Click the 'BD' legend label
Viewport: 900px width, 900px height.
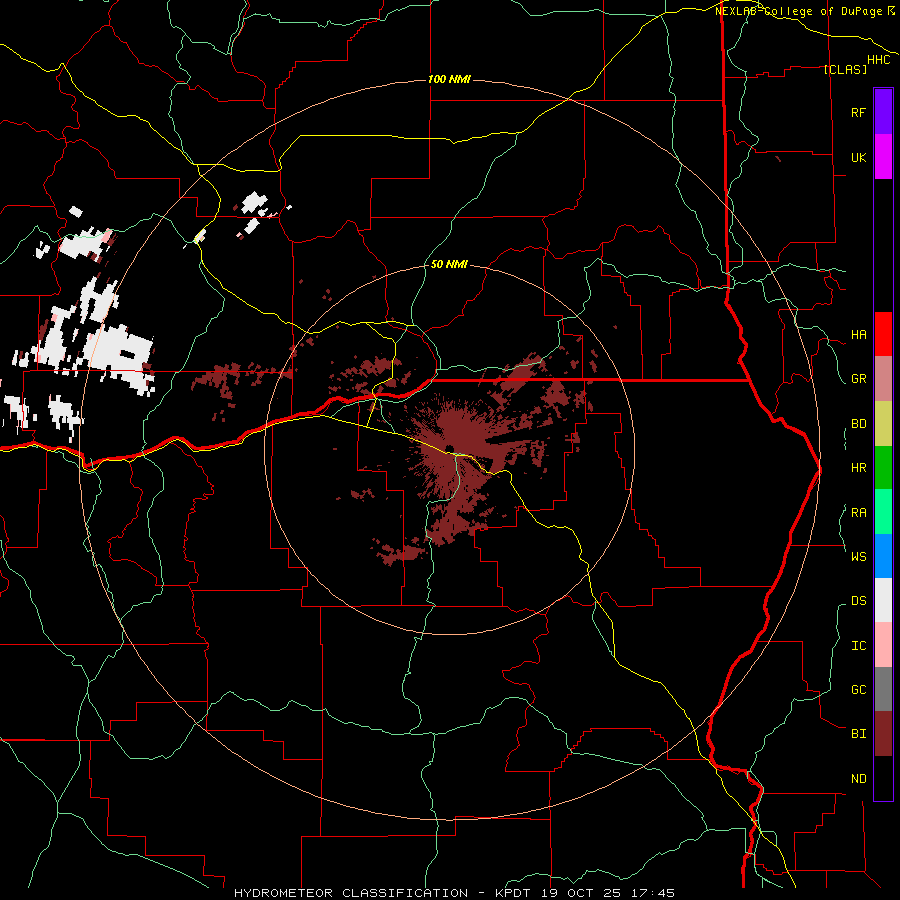858,424
